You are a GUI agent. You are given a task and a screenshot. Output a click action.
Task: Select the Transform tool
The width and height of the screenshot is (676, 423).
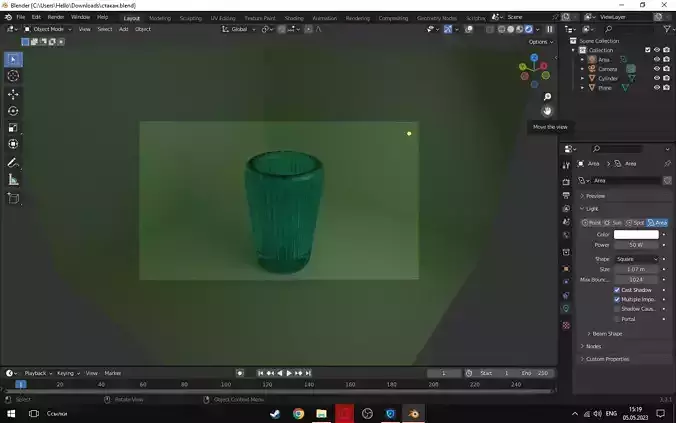(13, 144)
